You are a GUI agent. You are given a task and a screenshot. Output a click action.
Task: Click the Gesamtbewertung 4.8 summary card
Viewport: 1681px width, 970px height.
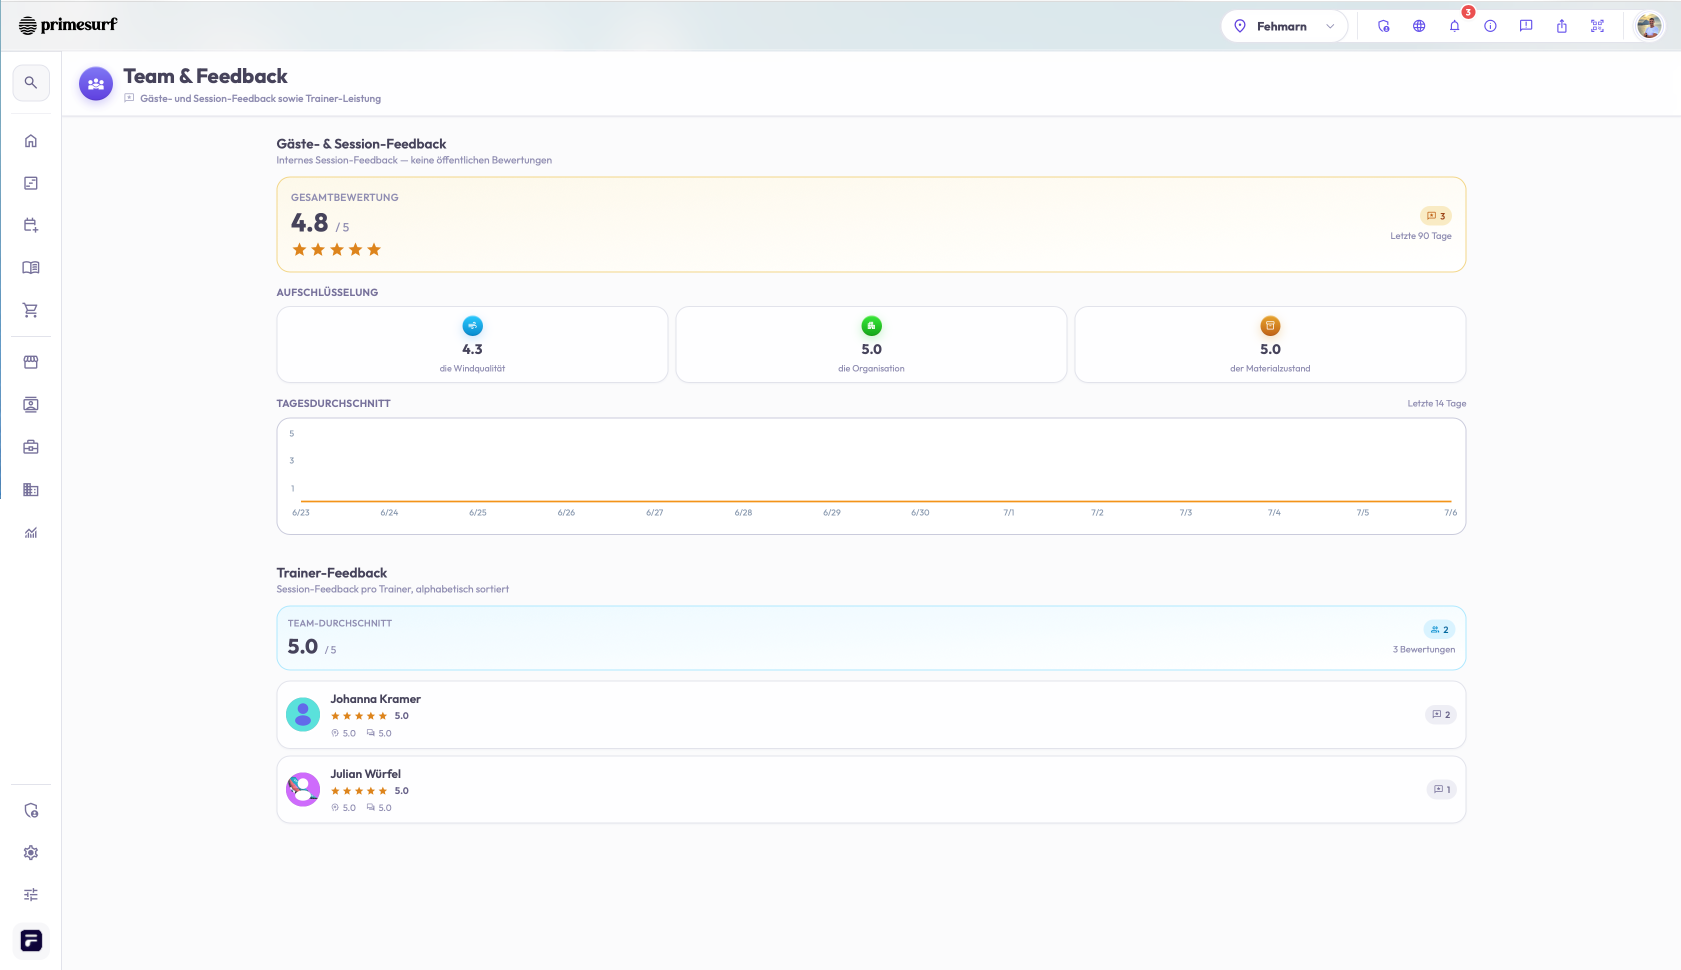(x=871, y=224)
